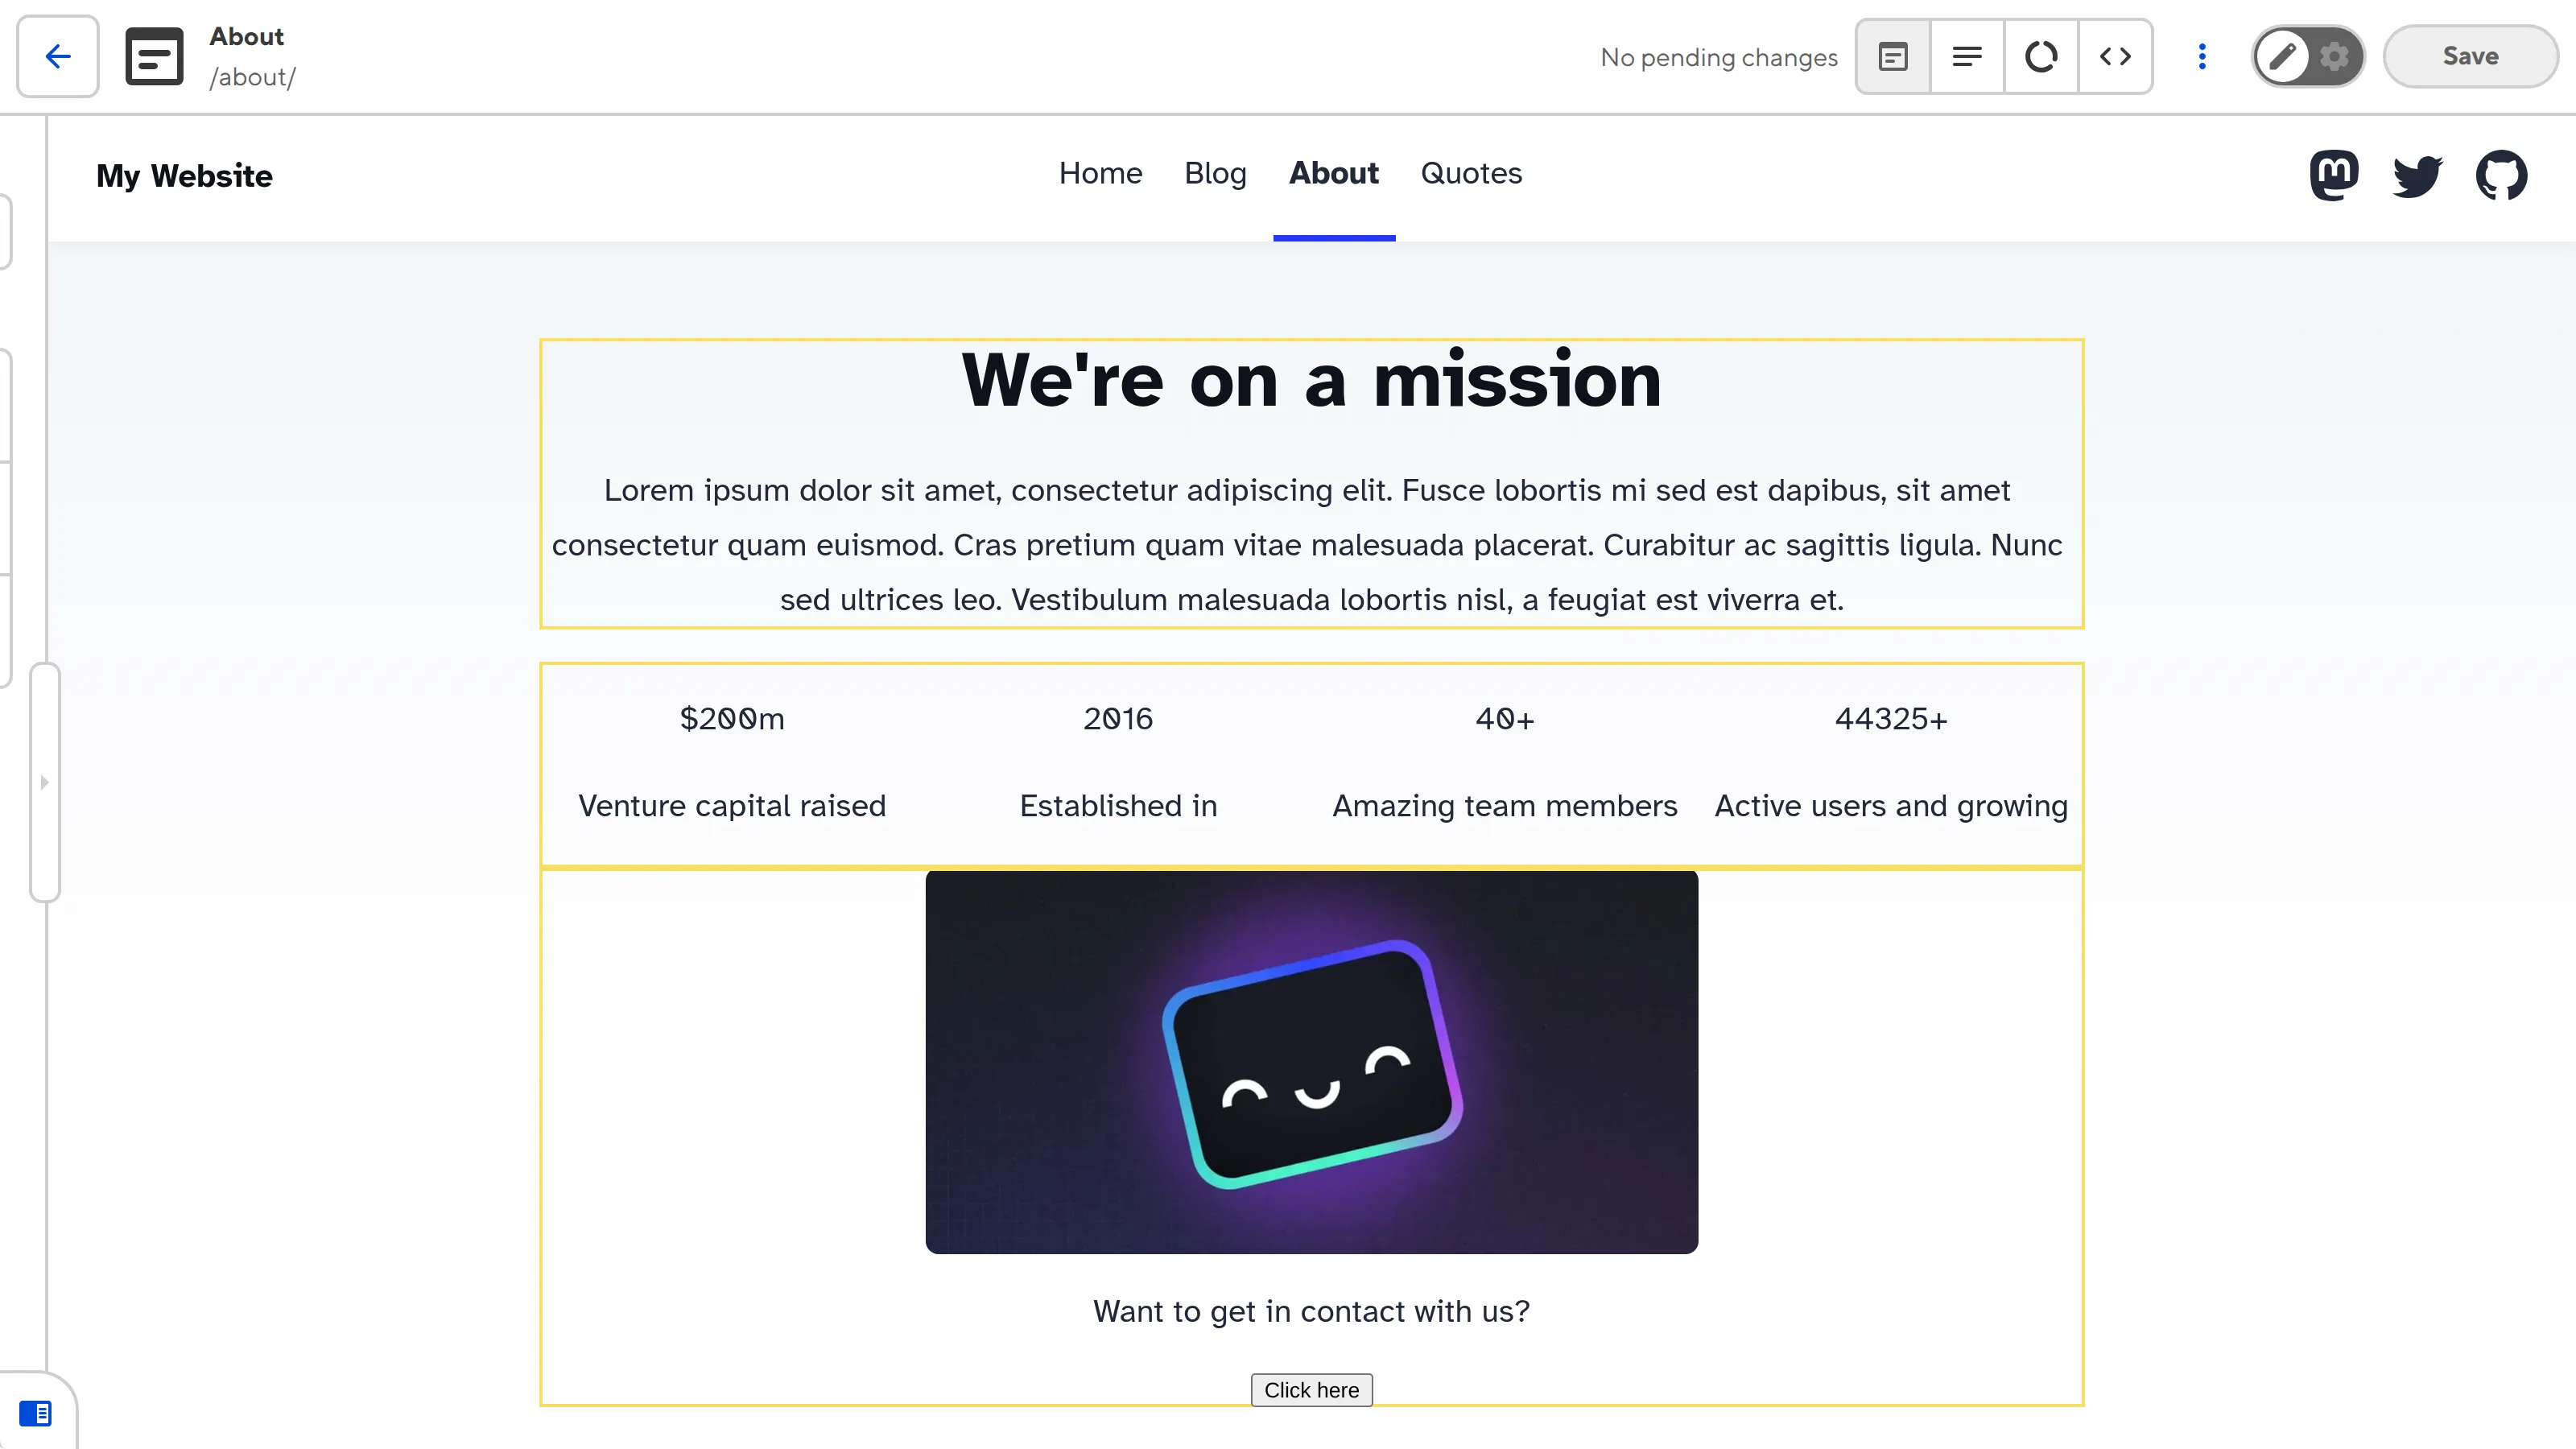Click the back arrow to exit the editor

tap(56, 56)
